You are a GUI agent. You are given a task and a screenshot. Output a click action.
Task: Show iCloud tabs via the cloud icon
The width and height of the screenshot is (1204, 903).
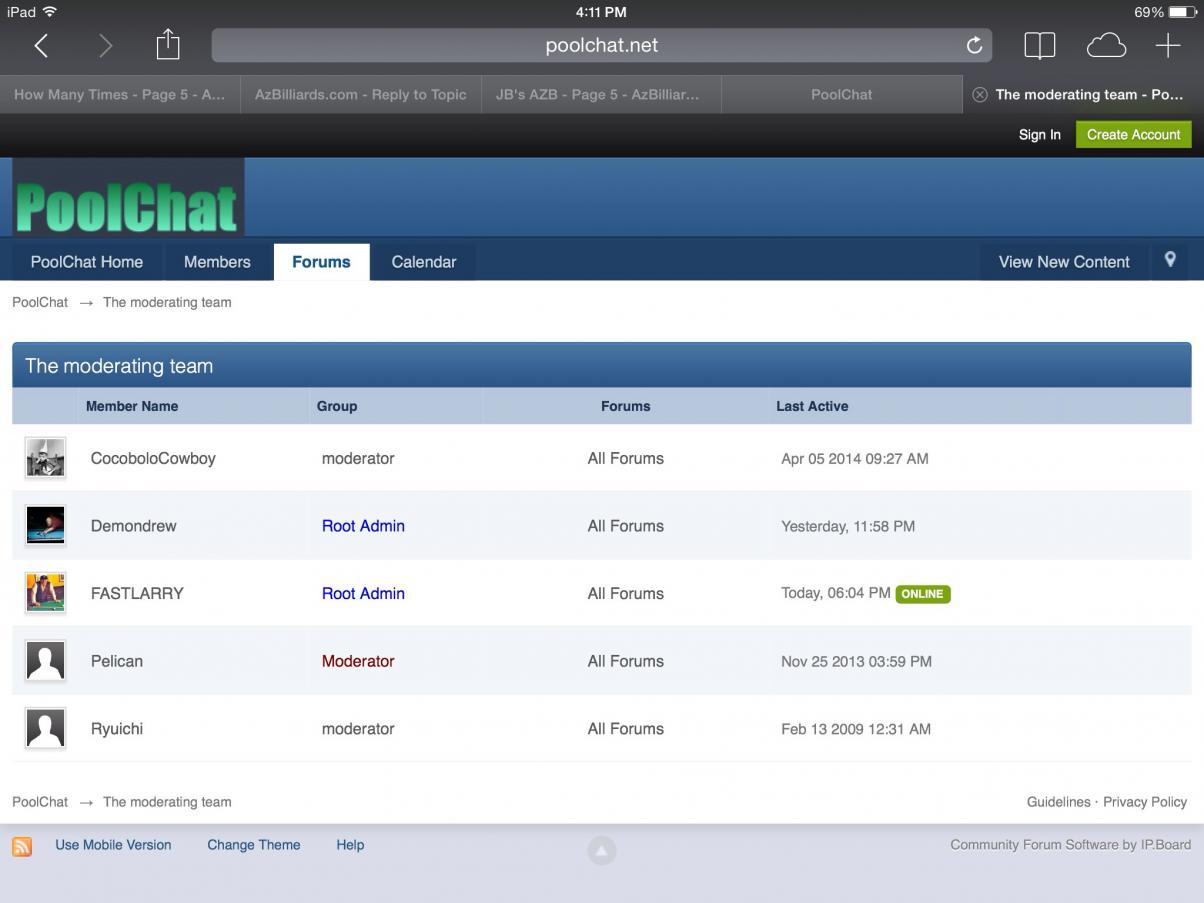pos(1106,45)
